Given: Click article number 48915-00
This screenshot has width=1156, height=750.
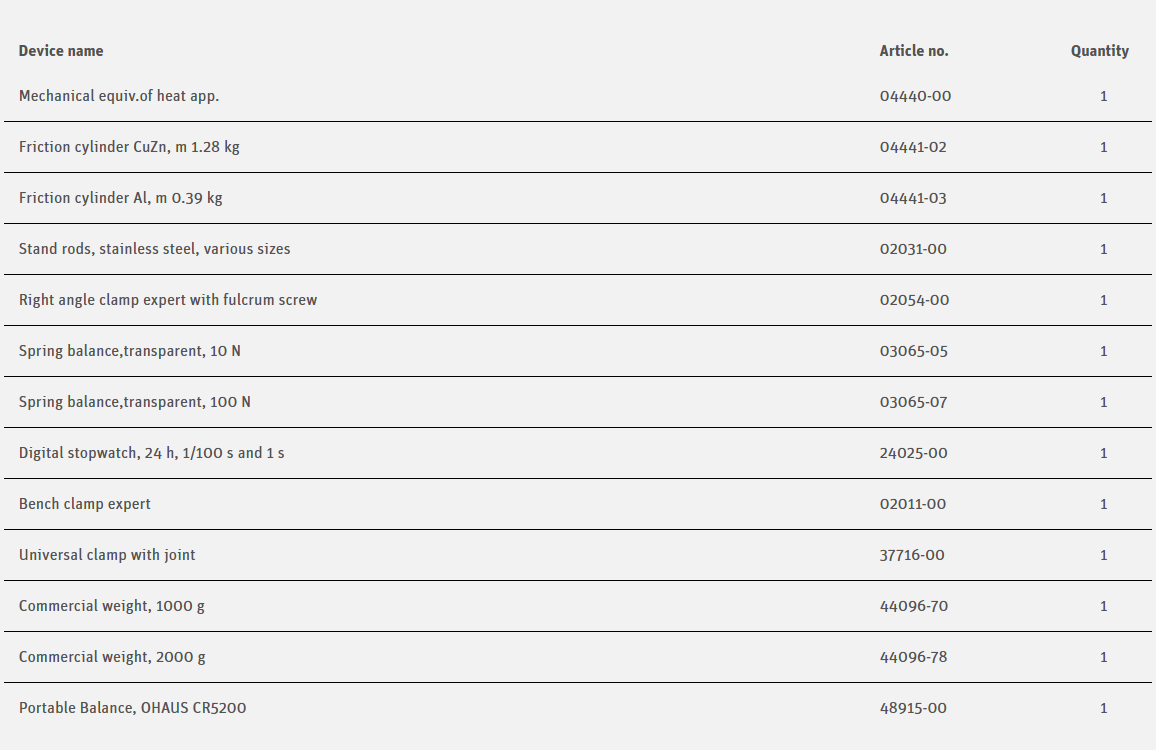Looking at the screenshot, I should (913, 709).
